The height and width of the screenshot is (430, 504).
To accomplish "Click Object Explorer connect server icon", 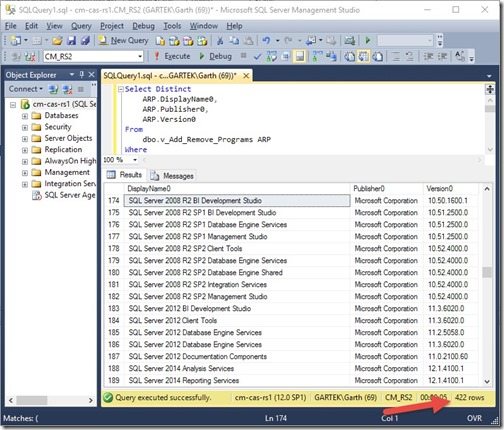I will click(x=53, y=89).
